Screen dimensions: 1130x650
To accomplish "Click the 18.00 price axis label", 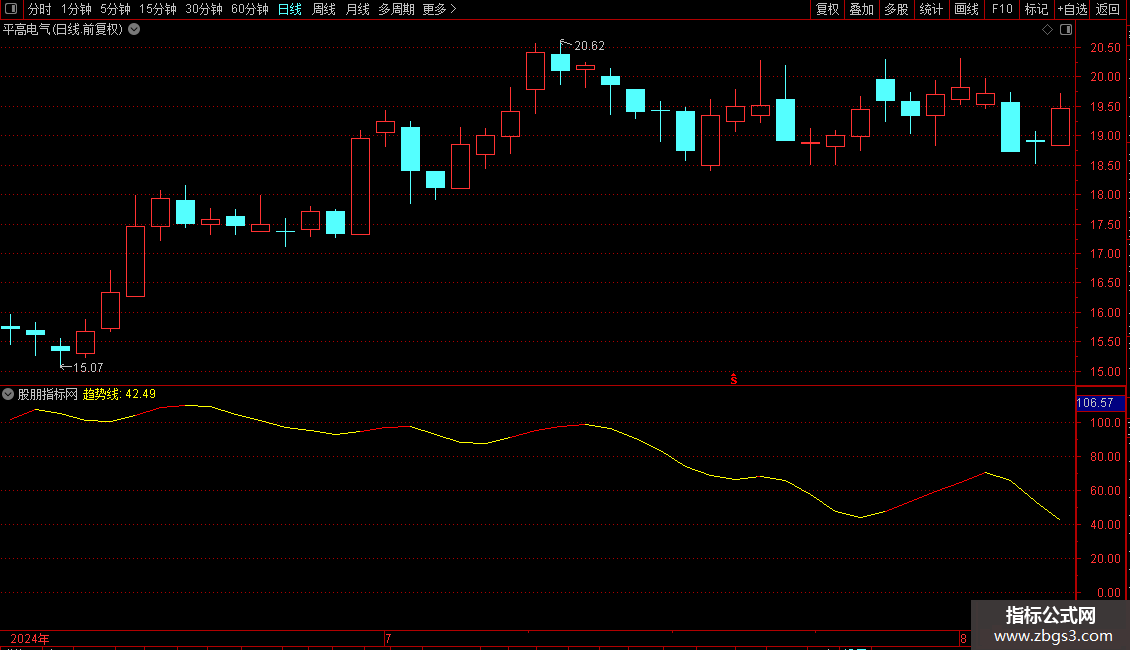I will click(x=1105, y=195).
